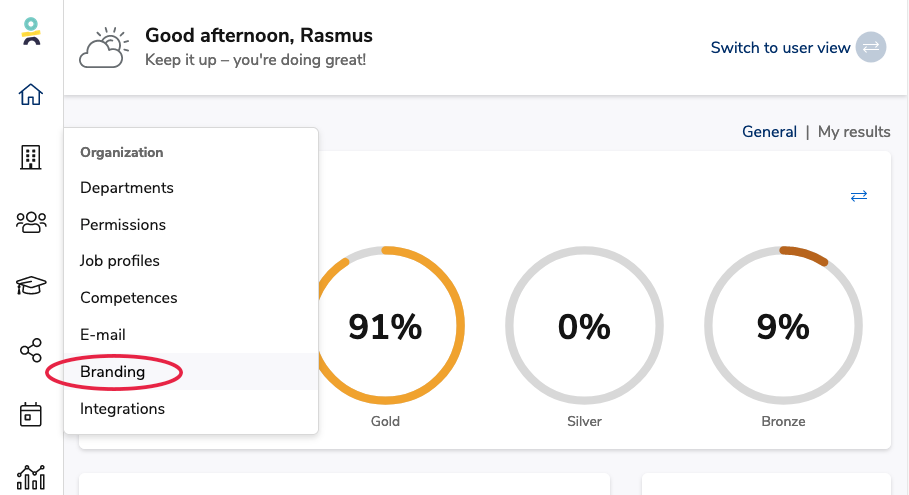The image size is (909, 495).
Task: Select the graduation cap Learning icon
Action: tap(31, 285)
